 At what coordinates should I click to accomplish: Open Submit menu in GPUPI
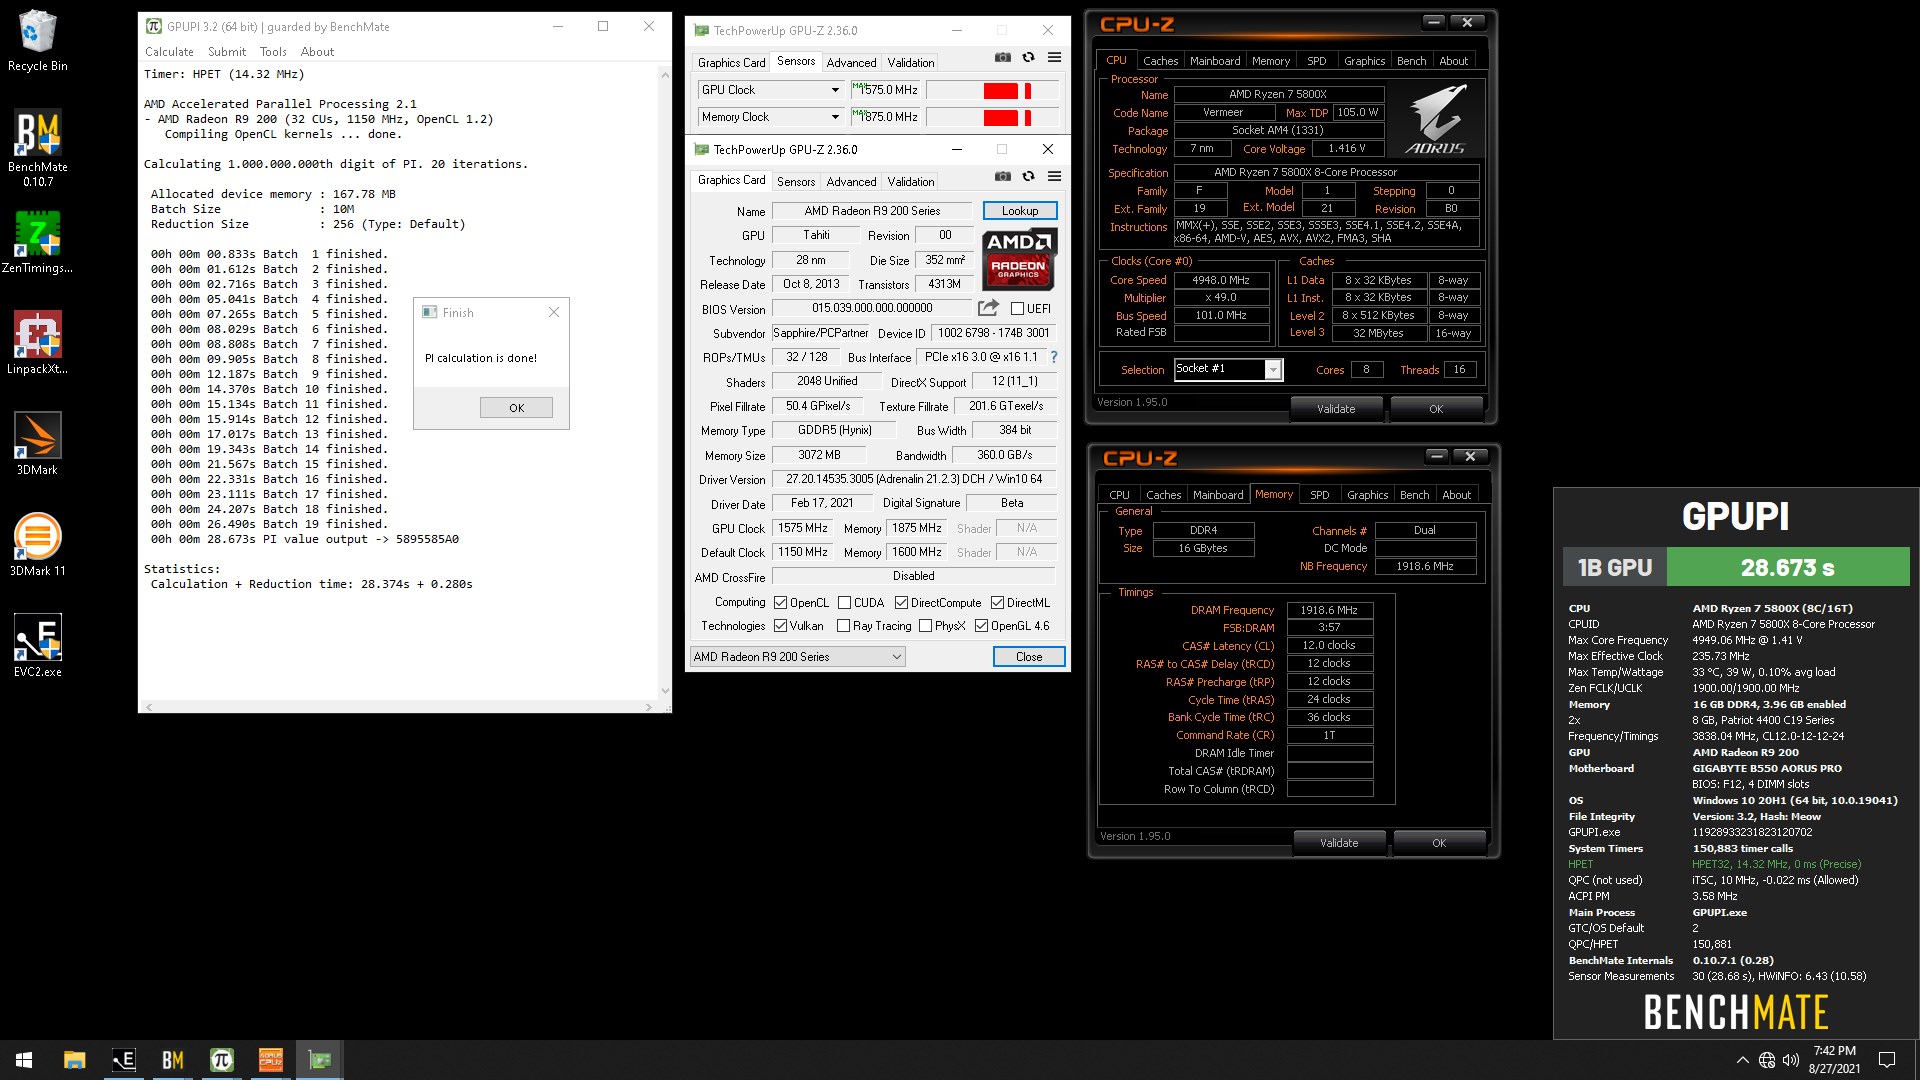pos(227,52)
